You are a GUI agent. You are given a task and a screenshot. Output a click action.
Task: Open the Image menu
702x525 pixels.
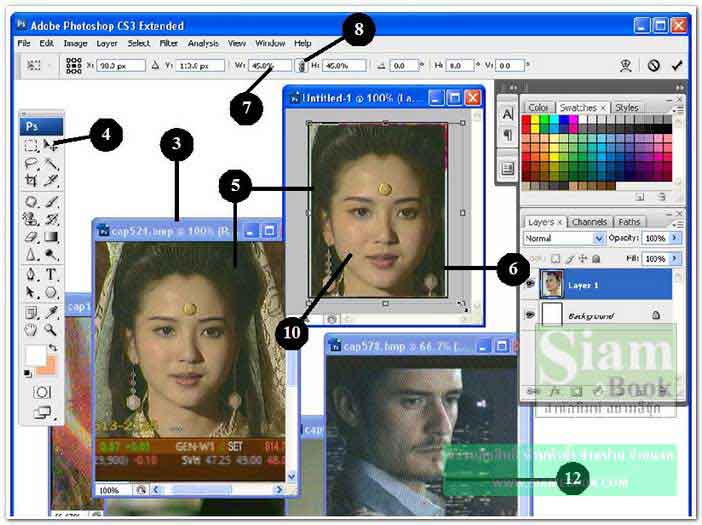point(75,43)
